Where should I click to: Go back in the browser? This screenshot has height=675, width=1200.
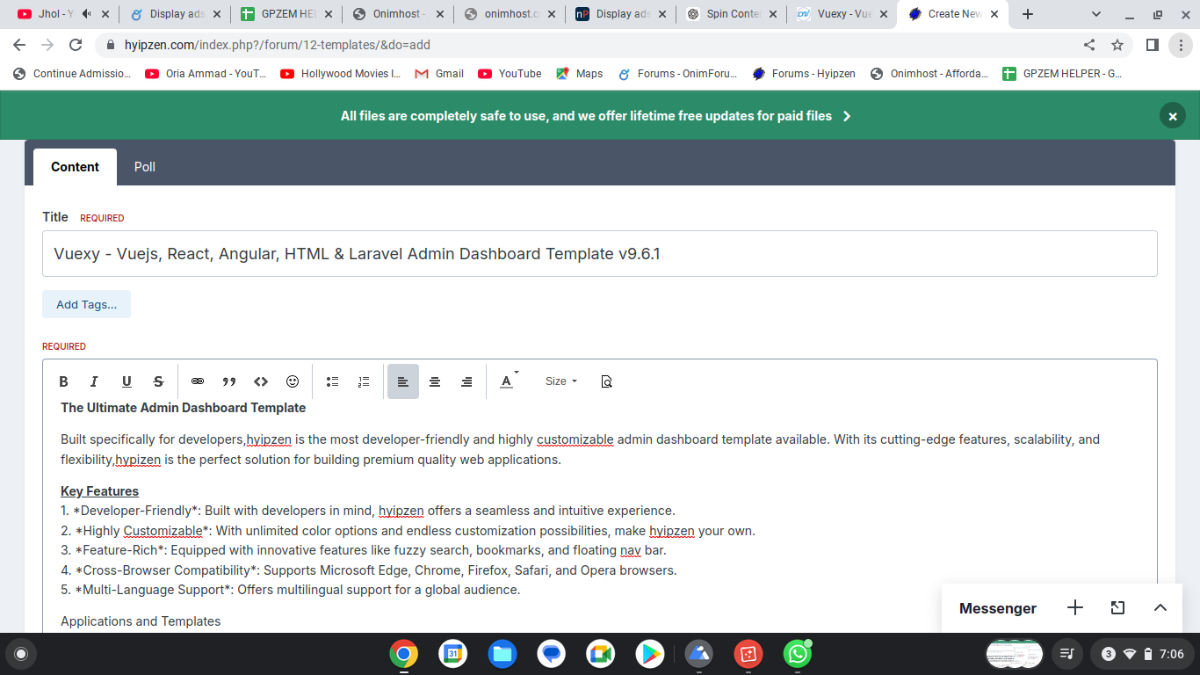pyautogui.click(x=19, y=45)
